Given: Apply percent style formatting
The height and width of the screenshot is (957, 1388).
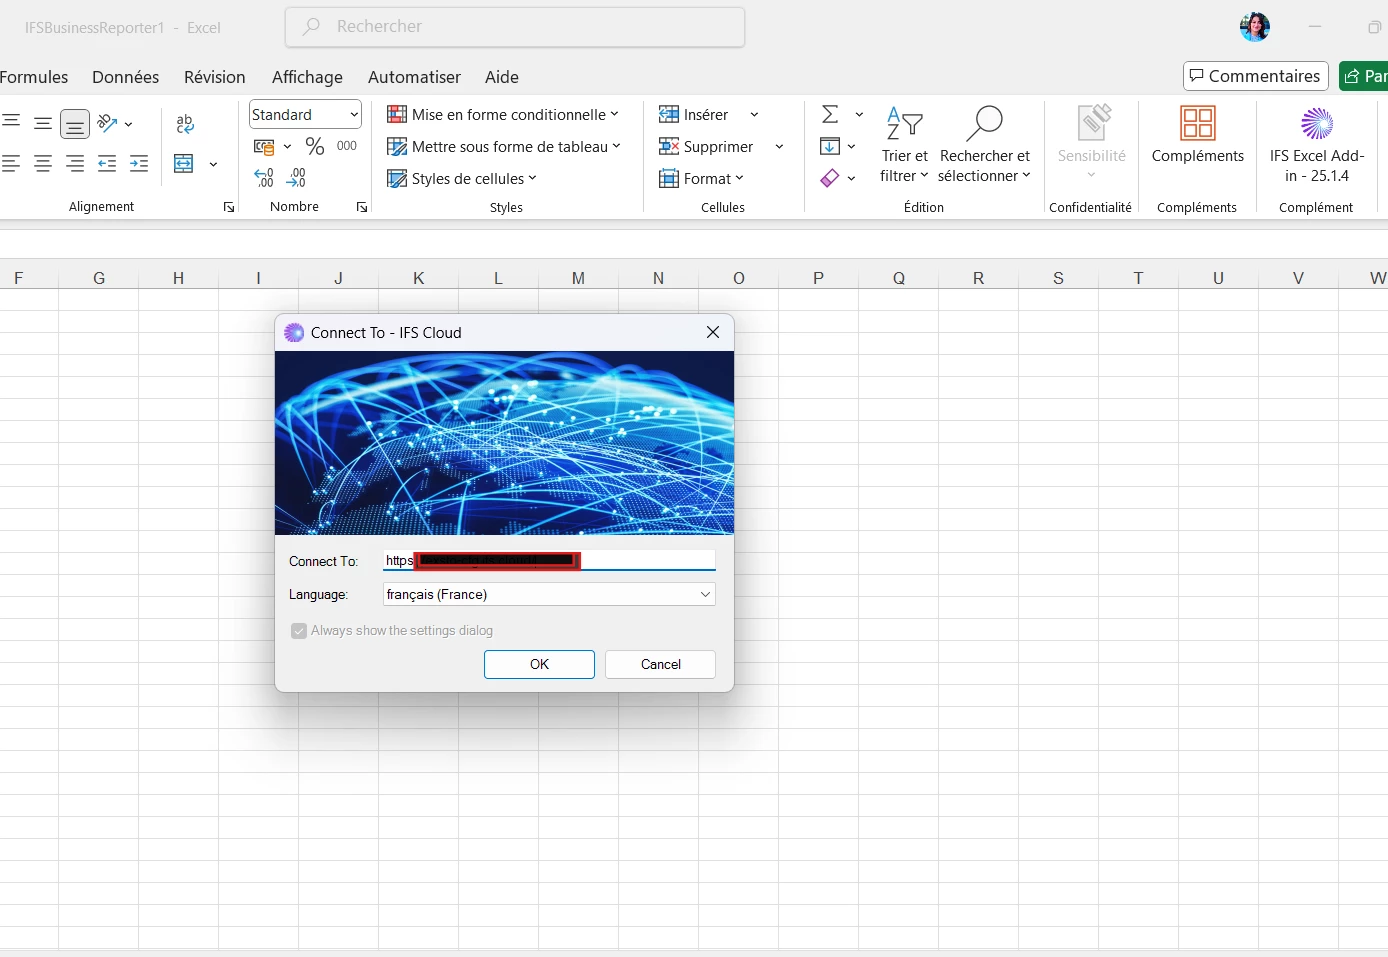Looking at the screenshot, I should tap(315, 147).
